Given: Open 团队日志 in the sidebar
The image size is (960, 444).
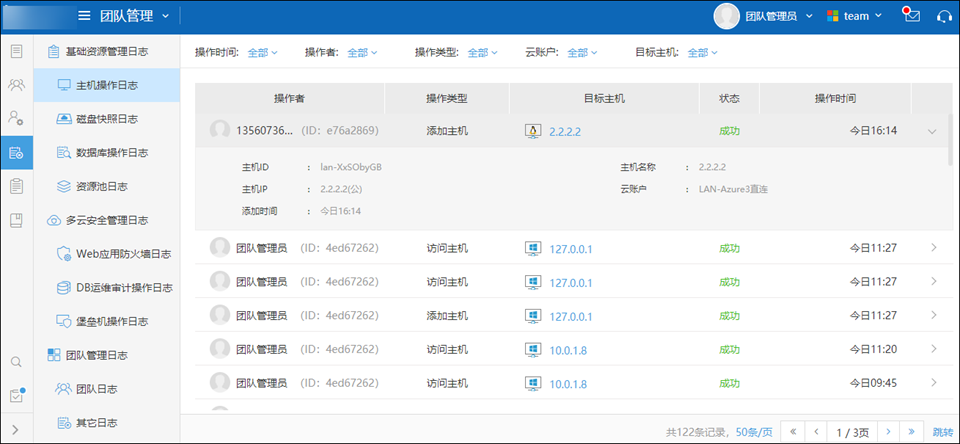Looking at the screenshot, I should (x=107, y=389).
